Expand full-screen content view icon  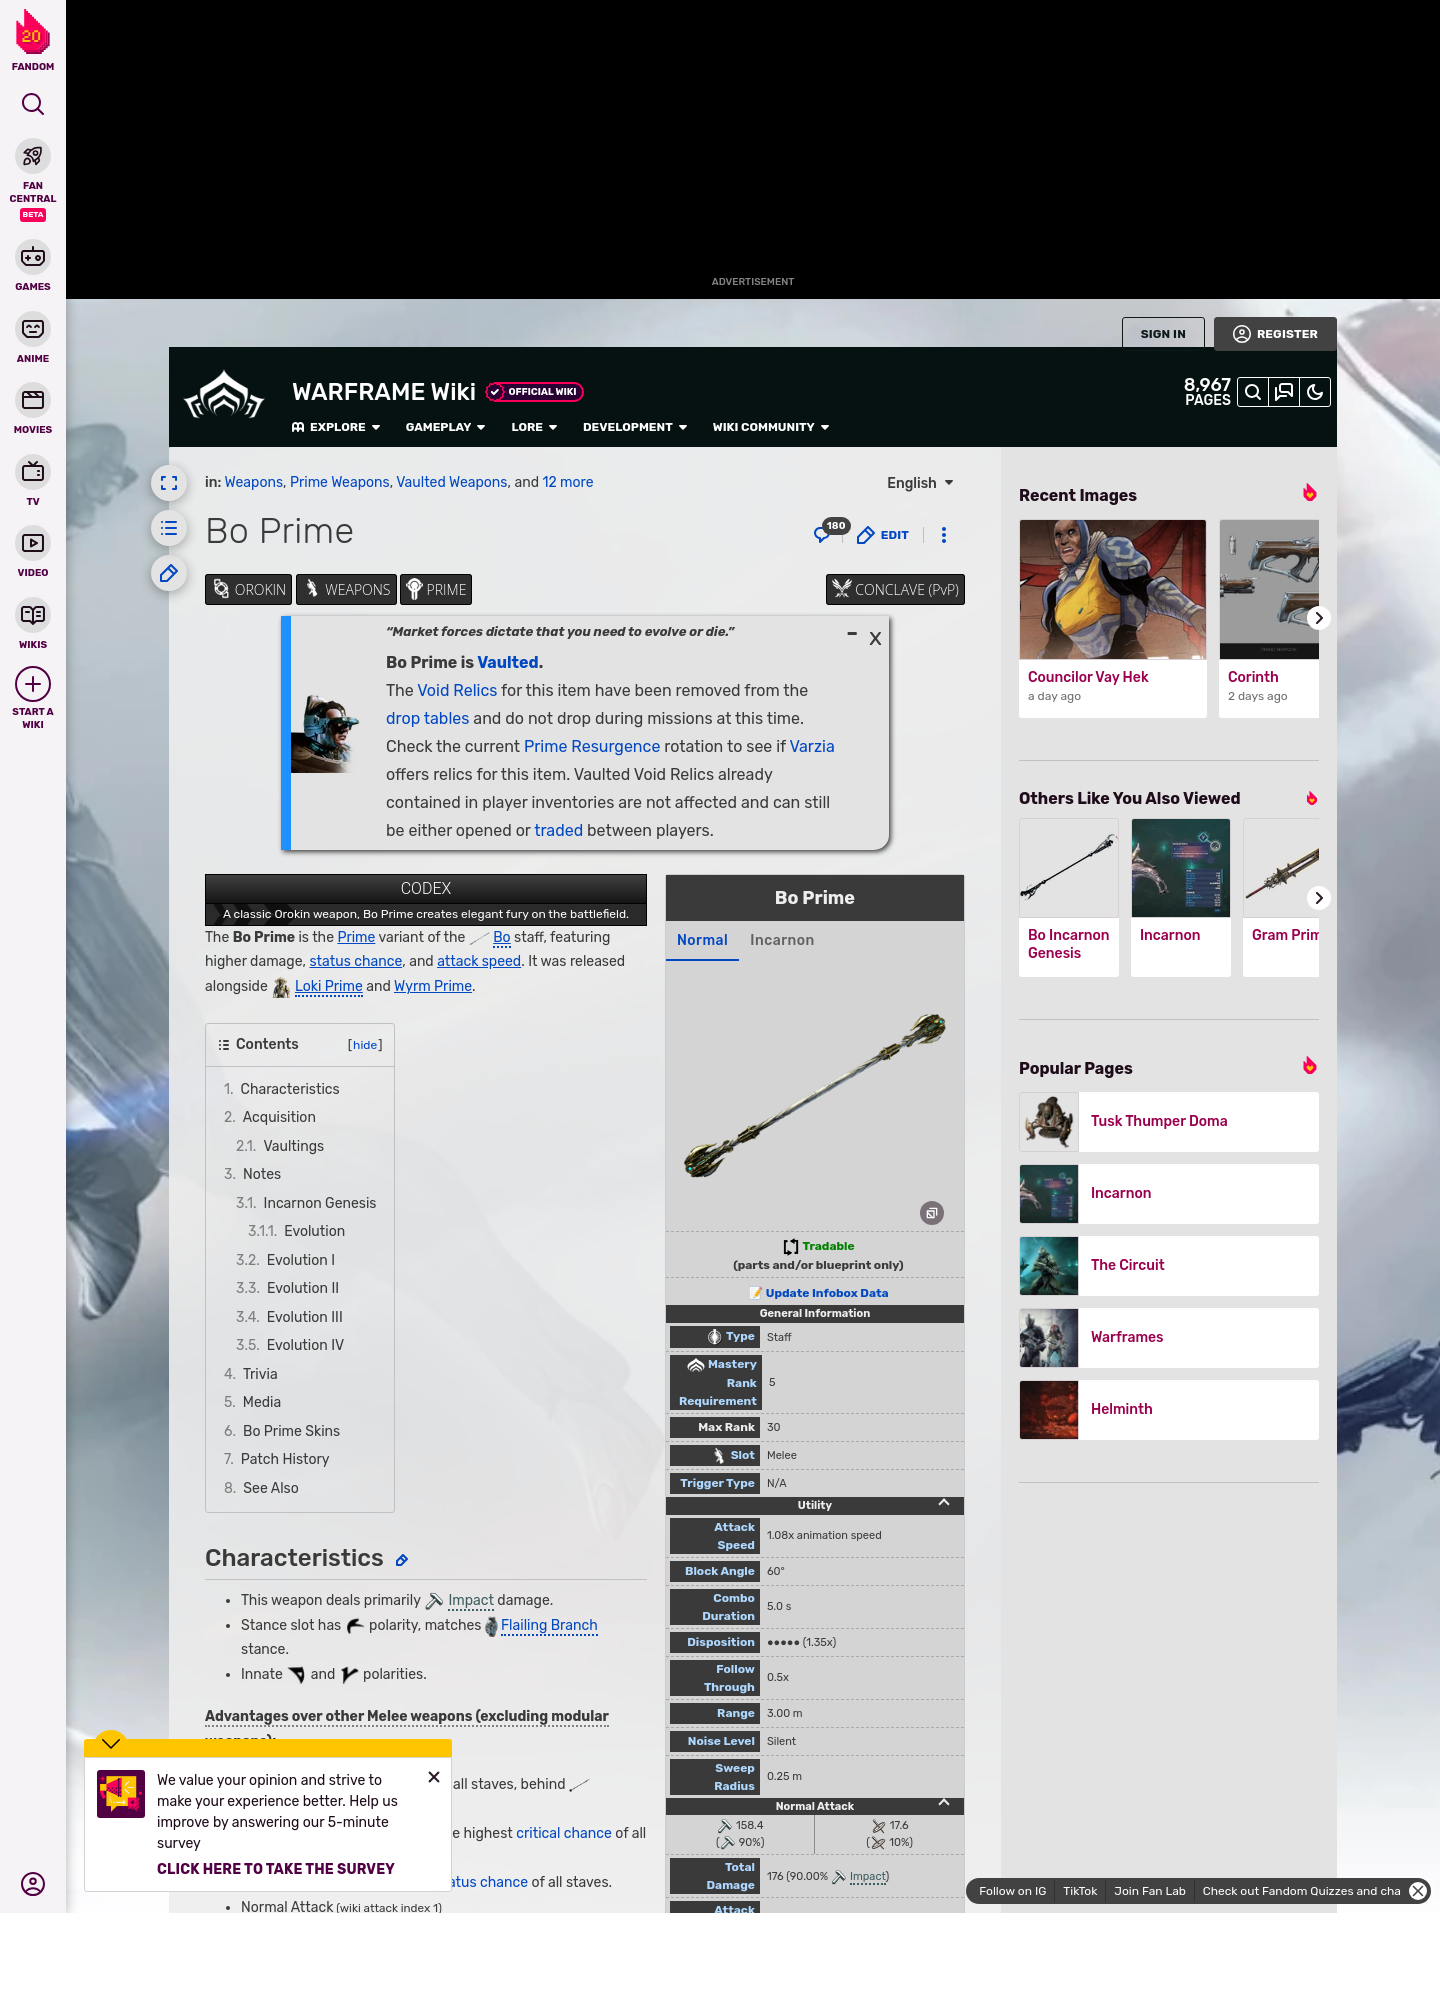(169, 483)
